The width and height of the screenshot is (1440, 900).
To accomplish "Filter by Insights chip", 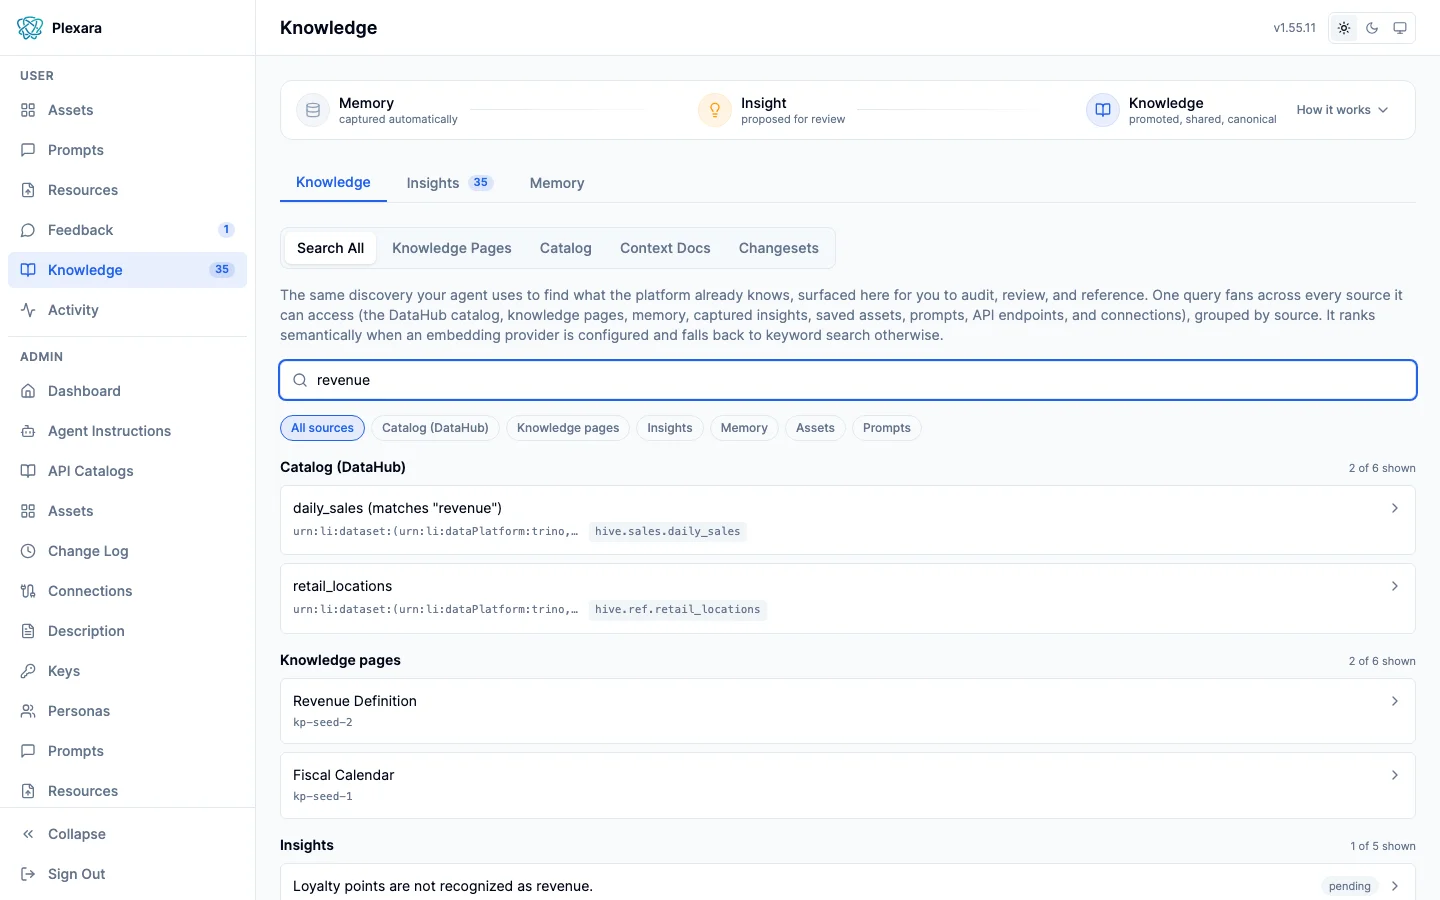I will point(670,428).
